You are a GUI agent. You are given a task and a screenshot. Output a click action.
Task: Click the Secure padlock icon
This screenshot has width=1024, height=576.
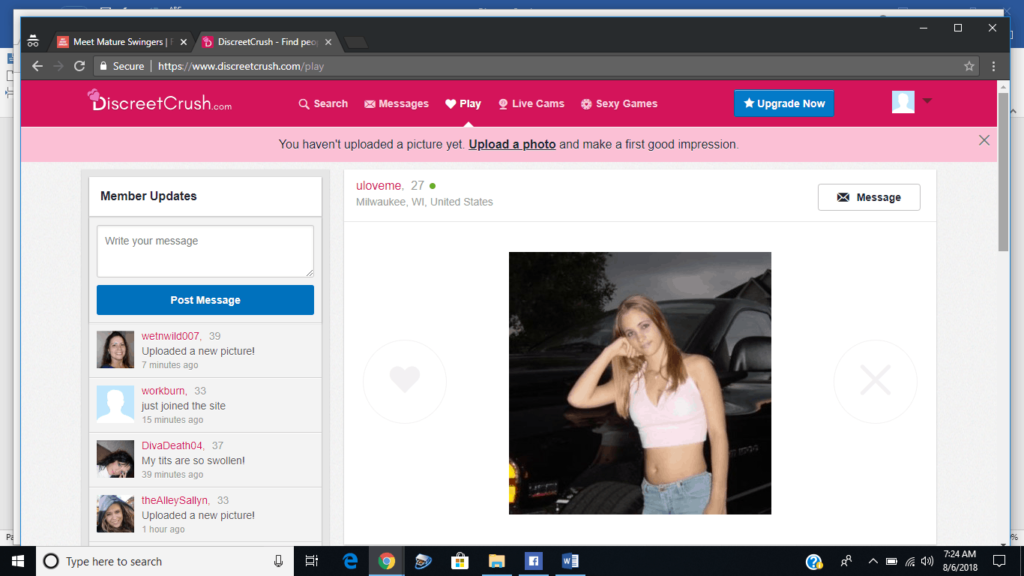coord(103,66)
